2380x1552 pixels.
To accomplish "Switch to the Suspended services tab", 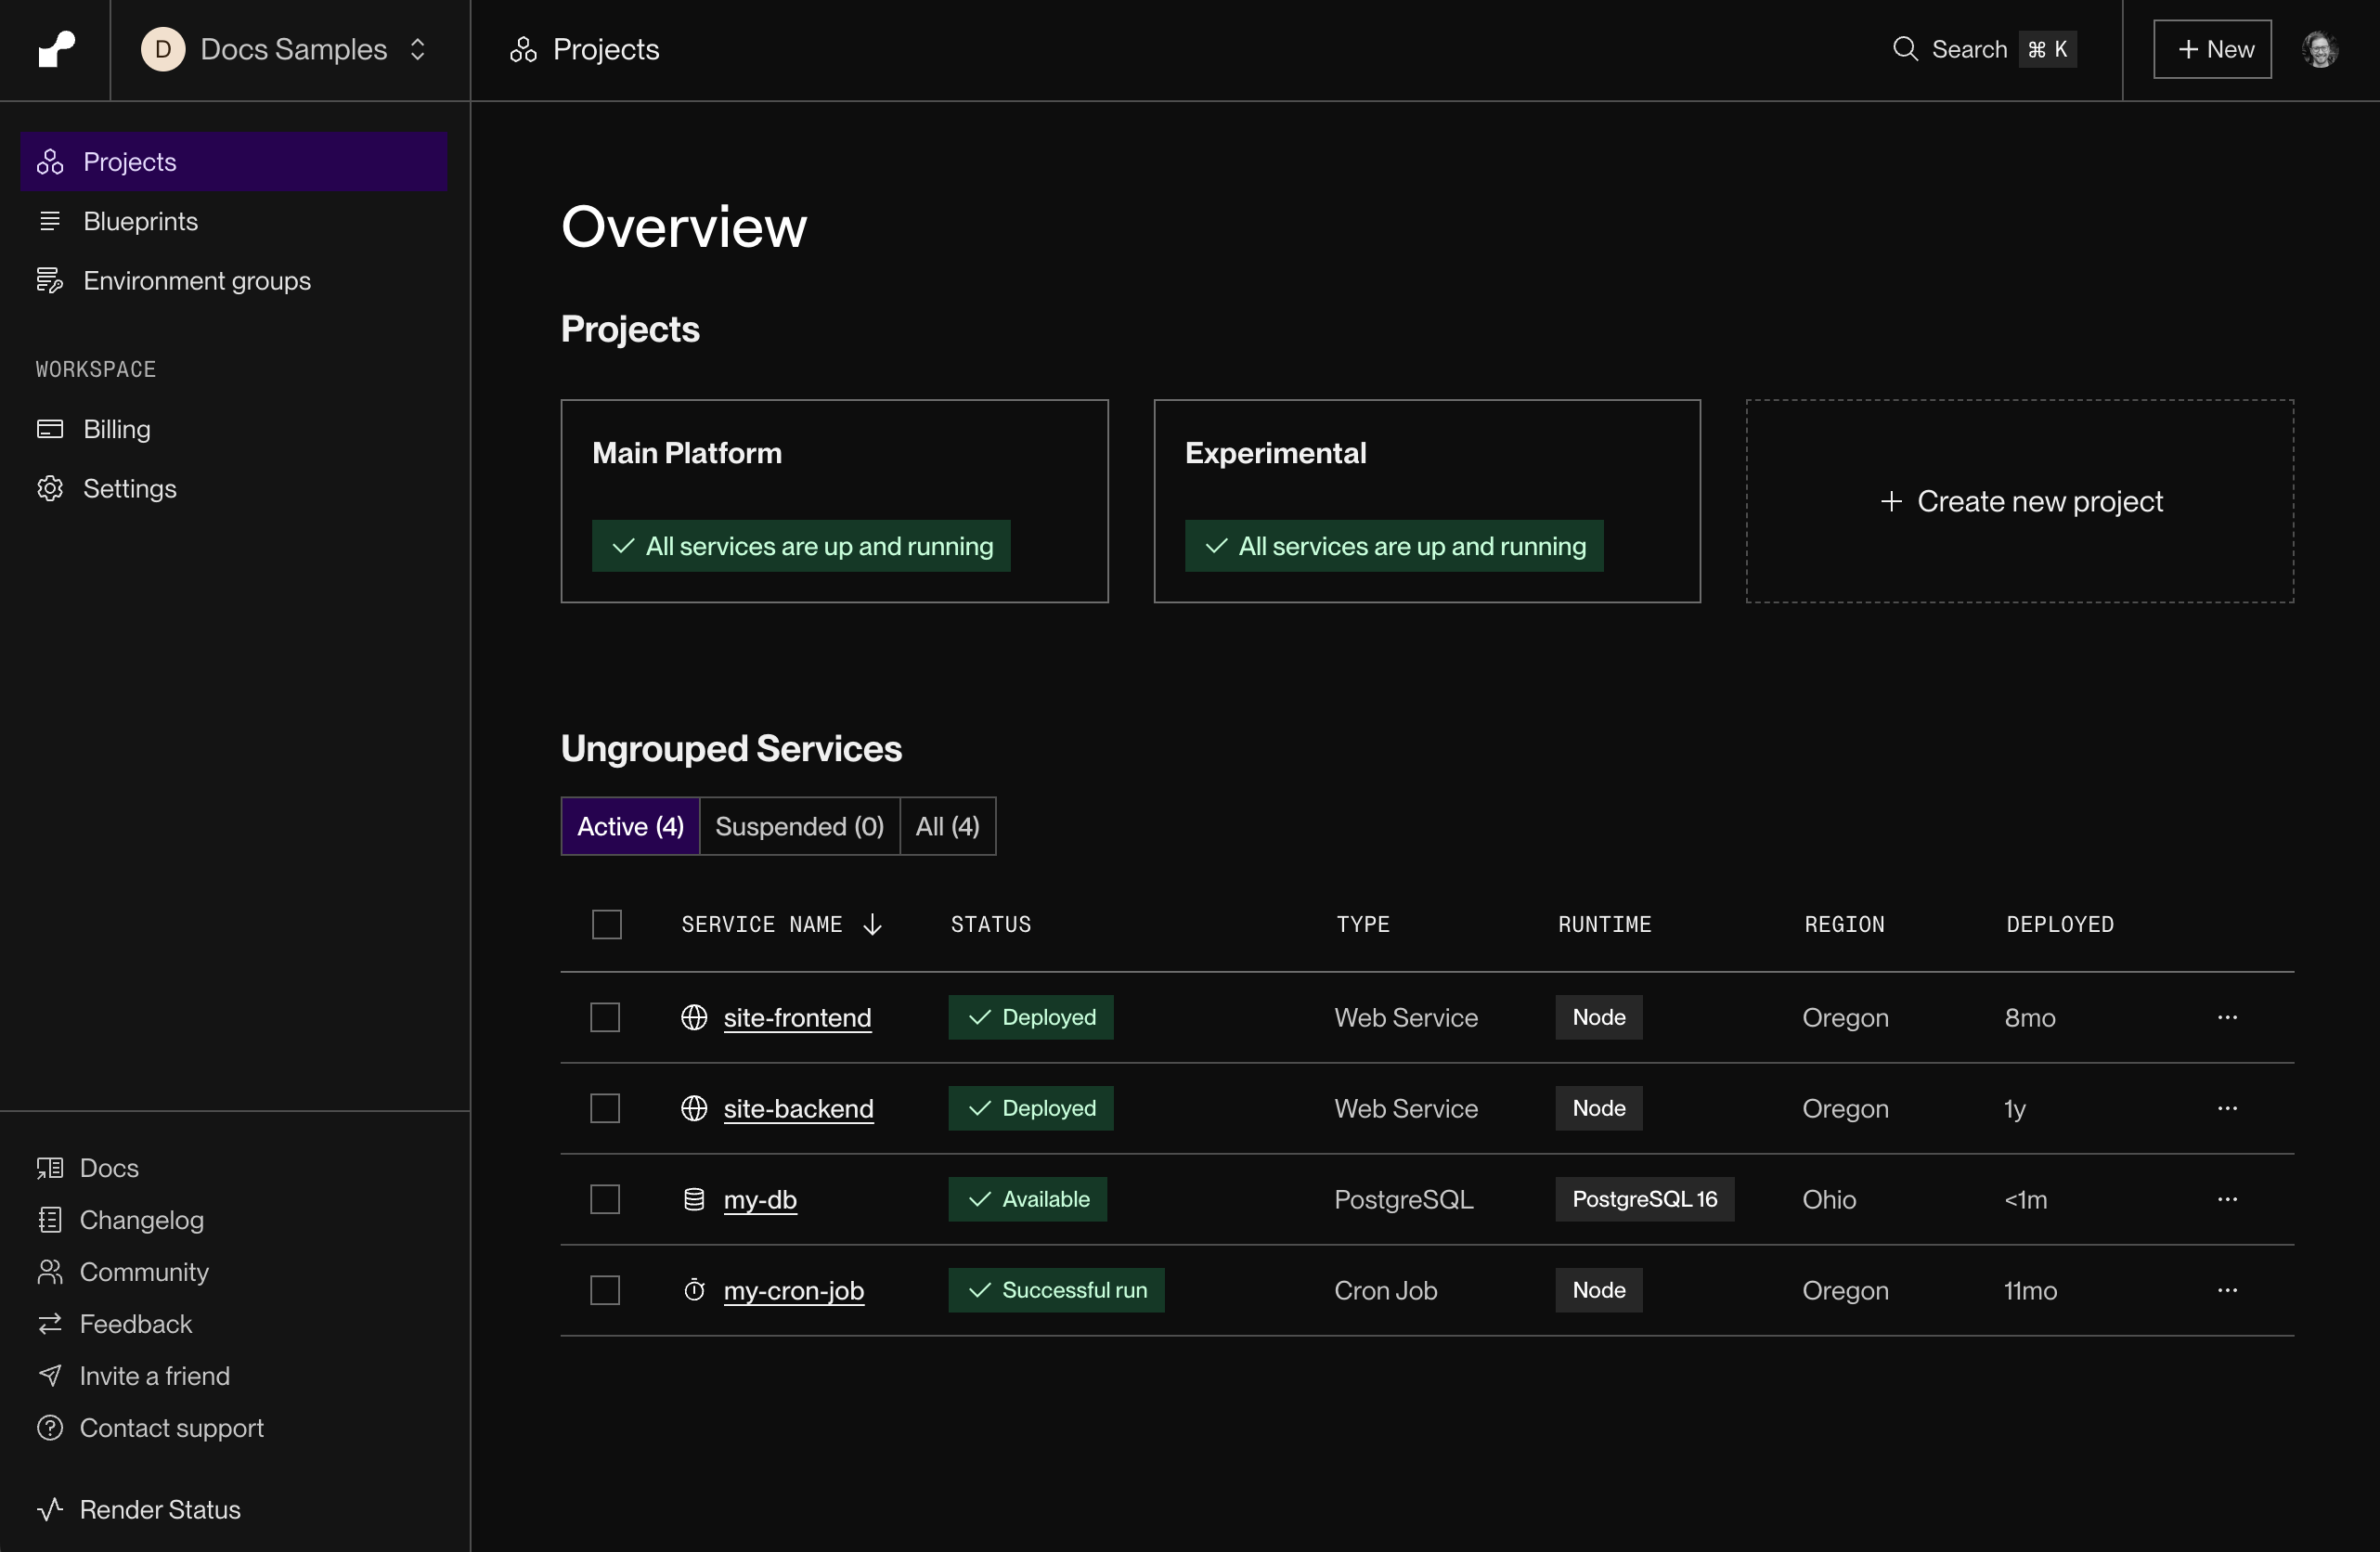I will [x=799, y=826].
